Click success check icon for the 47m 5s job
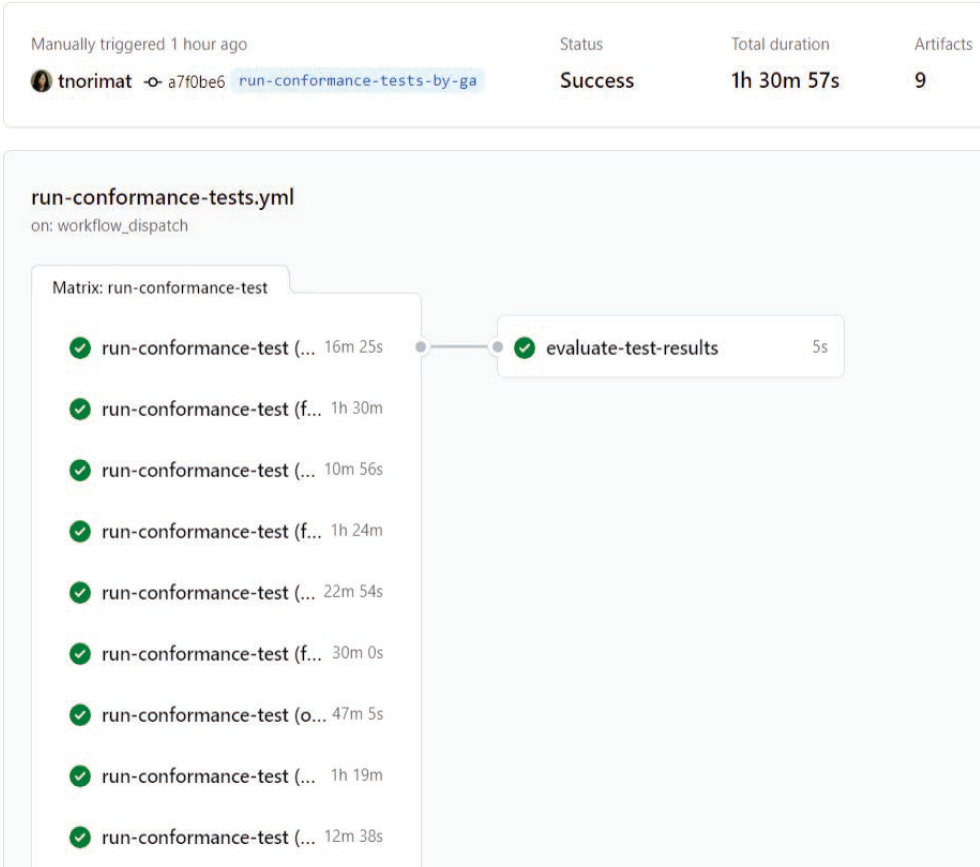The height and width of the screenshot is (867, 980). tap(80, 715)
